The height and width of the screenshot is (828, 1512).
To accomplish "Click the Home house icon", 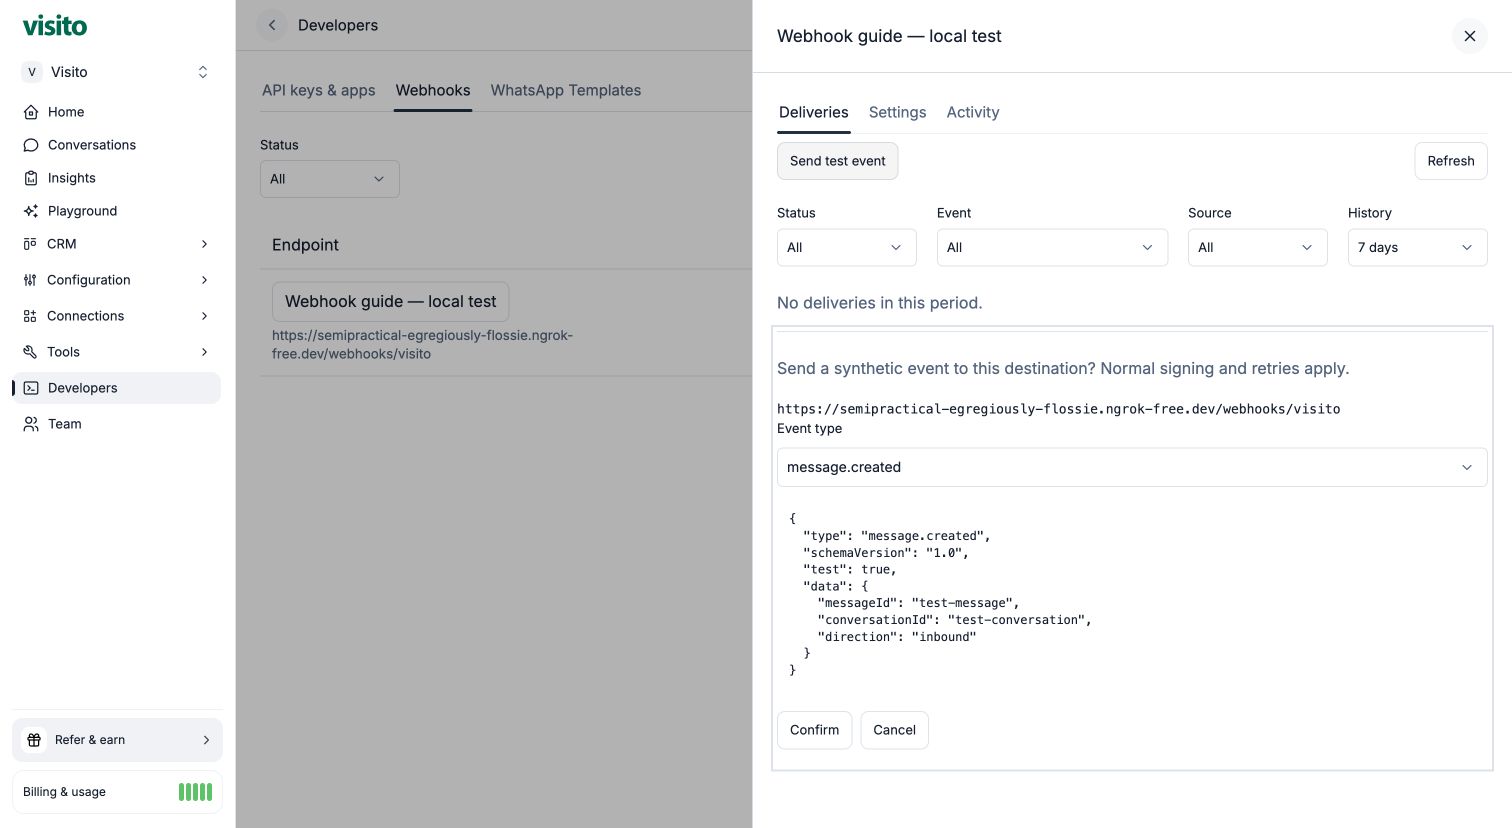I will point(31,112).
